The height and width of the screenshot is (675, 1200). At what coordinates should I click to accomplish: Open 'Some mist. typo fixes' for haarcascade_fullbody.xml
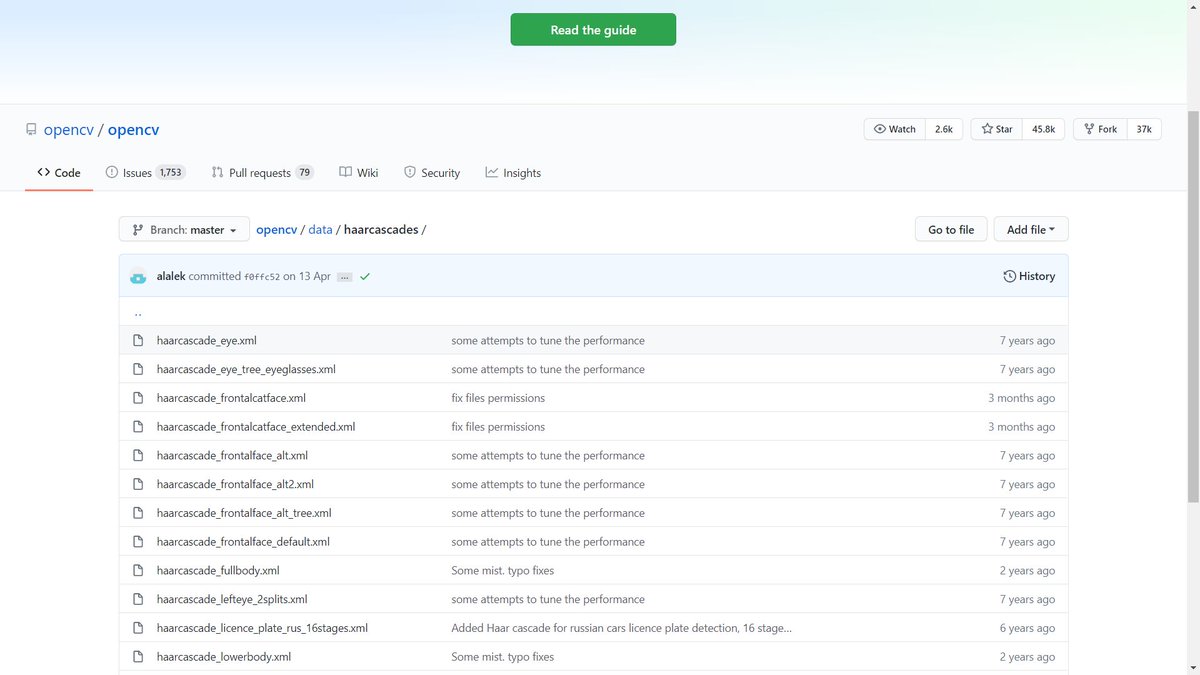[x=502, y=571]
